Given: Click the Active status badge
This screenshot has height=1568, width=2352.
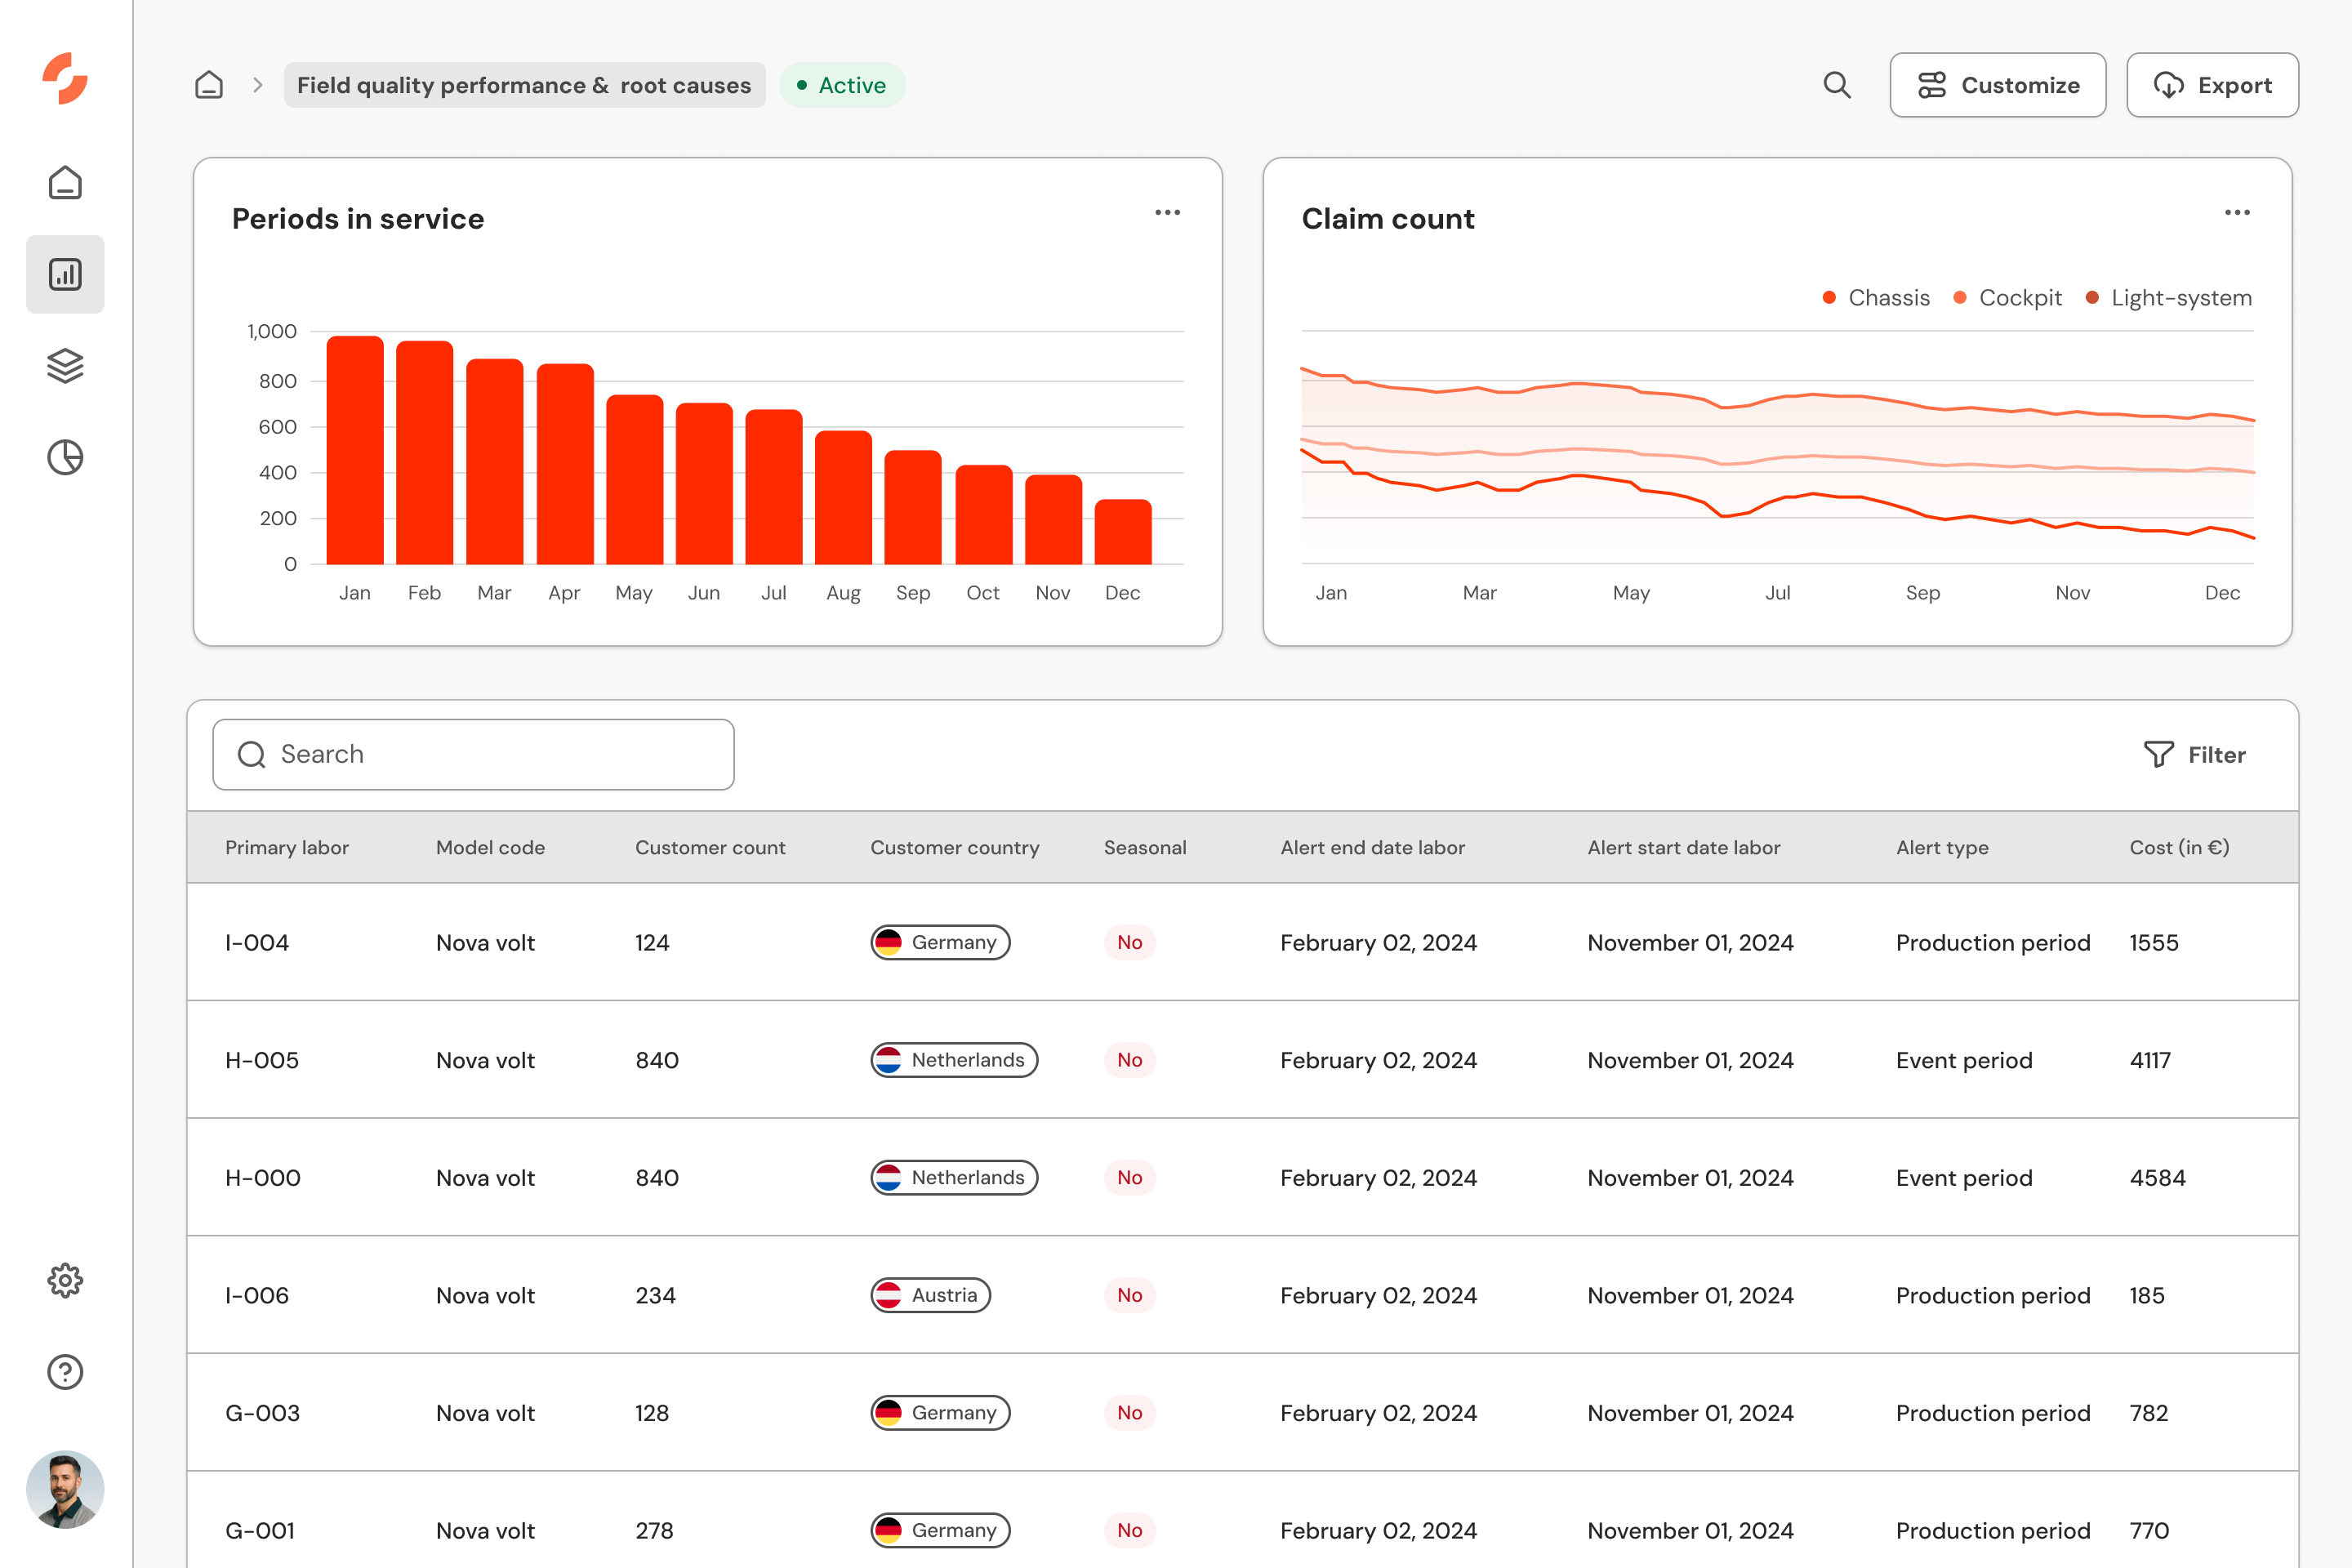Looking at the screenshot, I should 842,85.
